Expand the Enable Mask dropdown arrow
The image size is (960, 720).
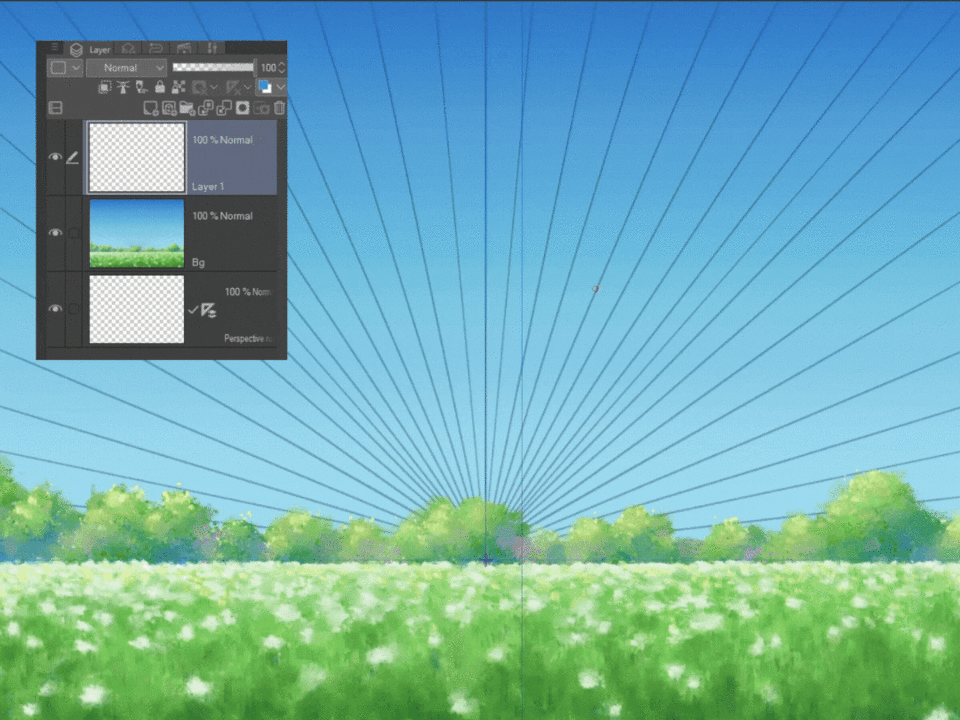tap(214, 88)
